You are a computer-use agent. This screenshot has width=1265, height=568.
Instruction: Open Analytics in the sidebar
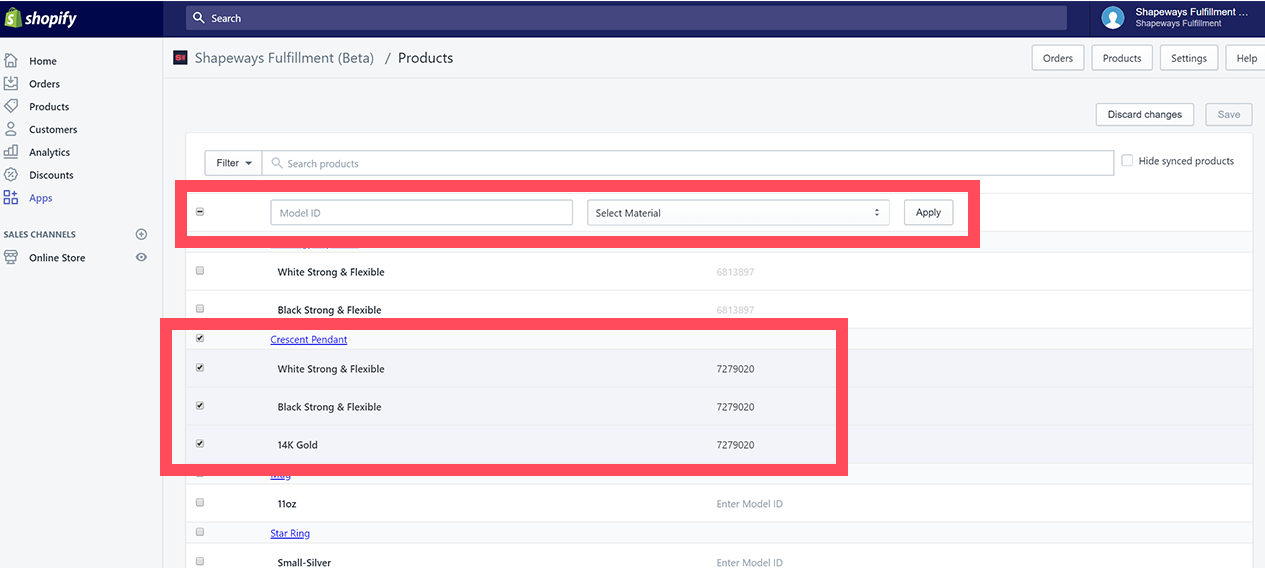point(49,153)
